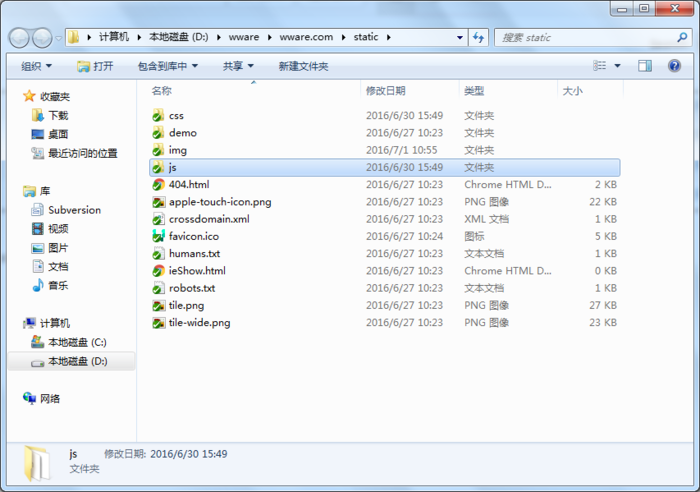Click the robots.txt file icon
The height and width of the screenshot is (492, 700).
pos(158,288)
